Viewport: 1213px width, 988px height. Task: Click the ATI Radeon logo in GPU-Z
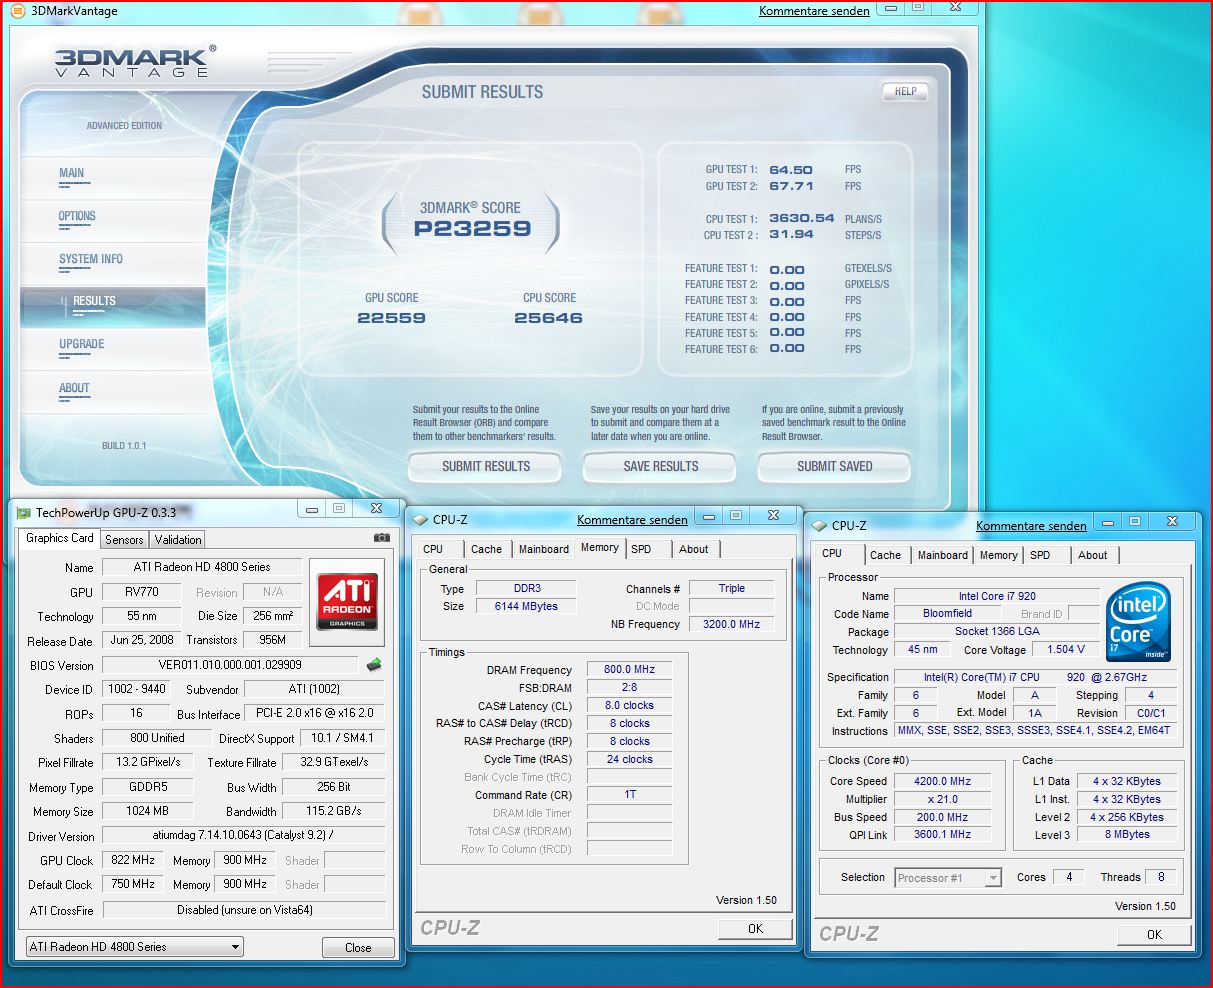coord(347,601)
